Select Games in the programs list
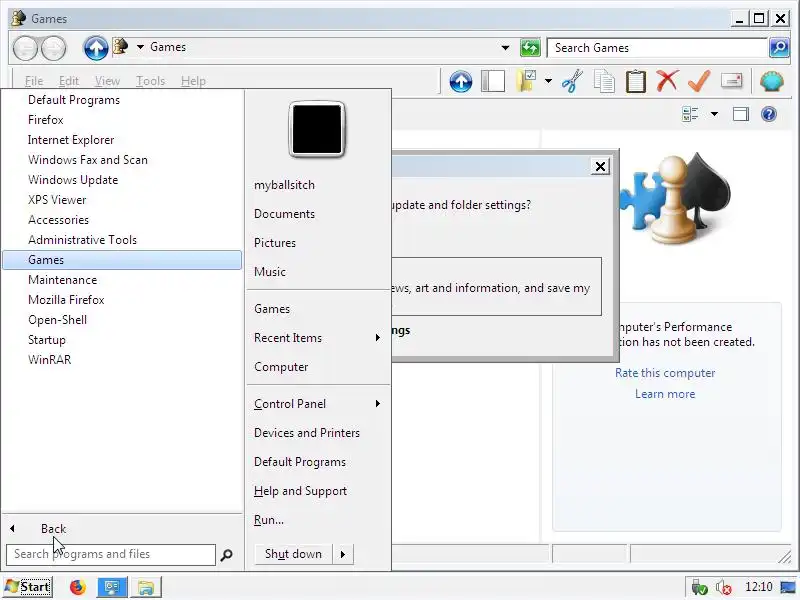 (x=122, y=260)
